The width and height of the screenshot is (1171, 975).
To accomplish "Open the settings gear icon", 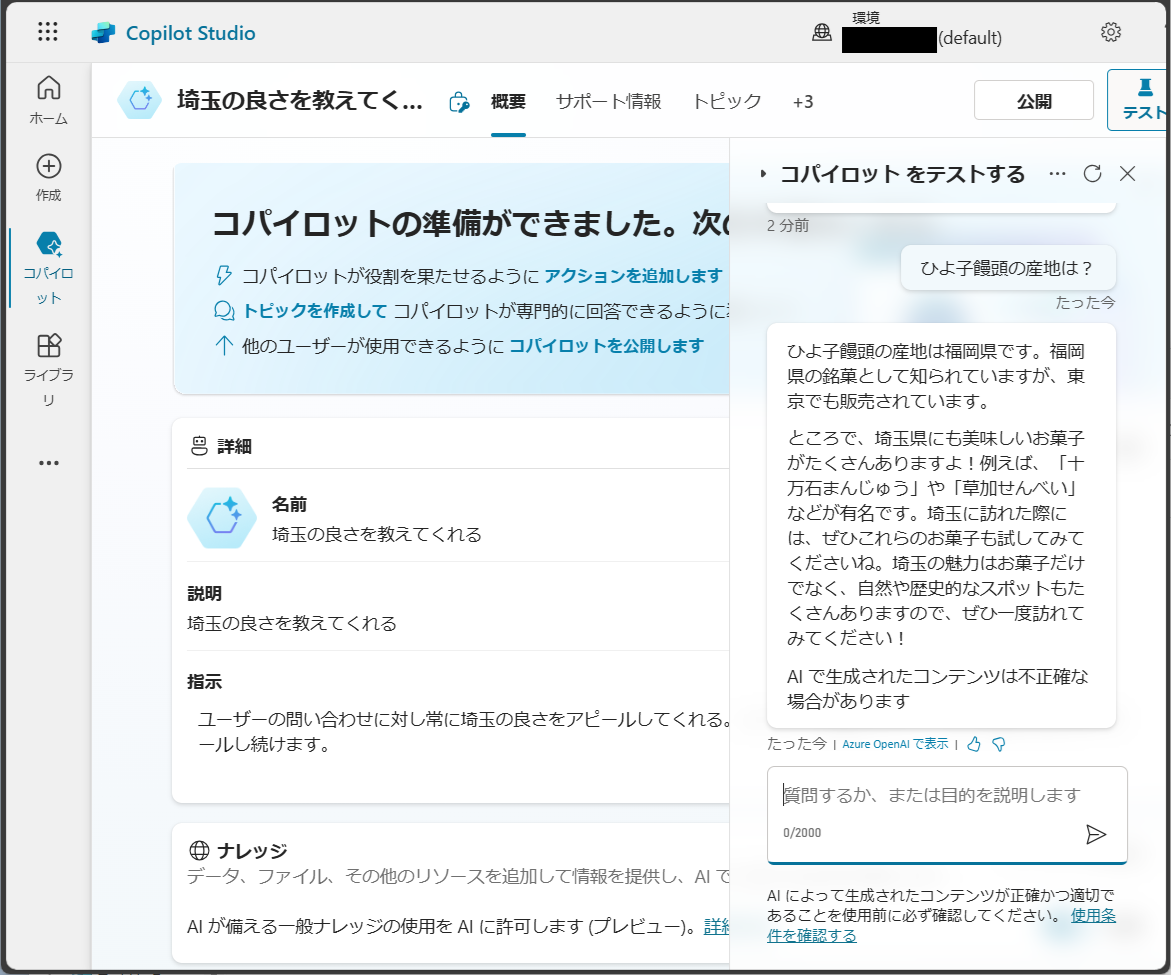I will (1111, 32).
